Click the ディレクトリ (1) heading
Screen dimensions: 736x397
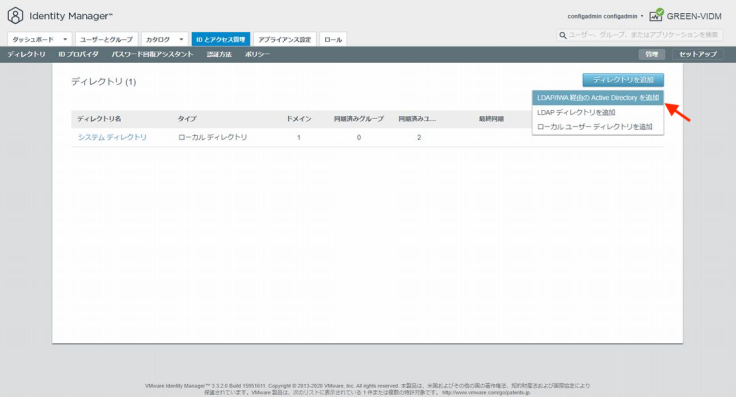coord(104,82)
